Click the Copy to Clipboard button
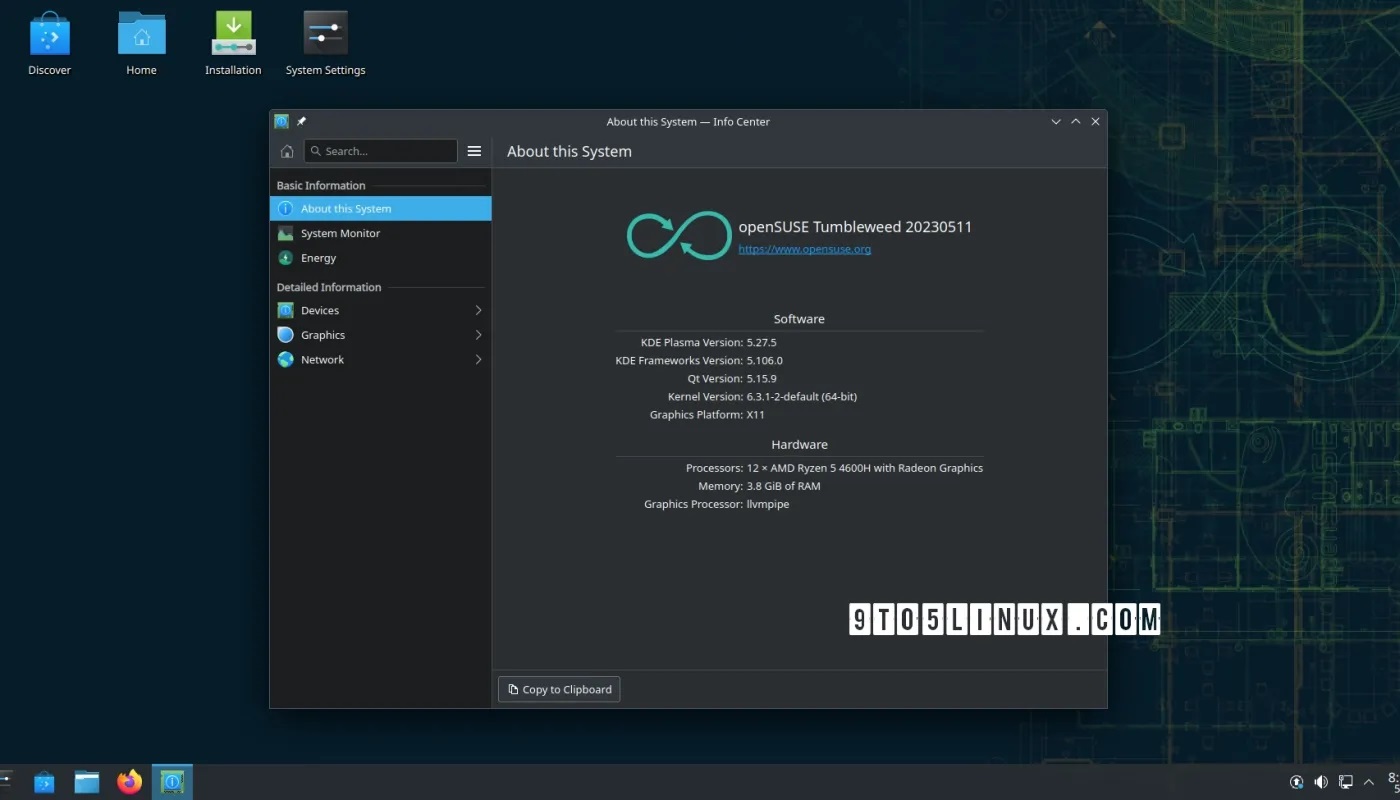 (x=558, y=689)
